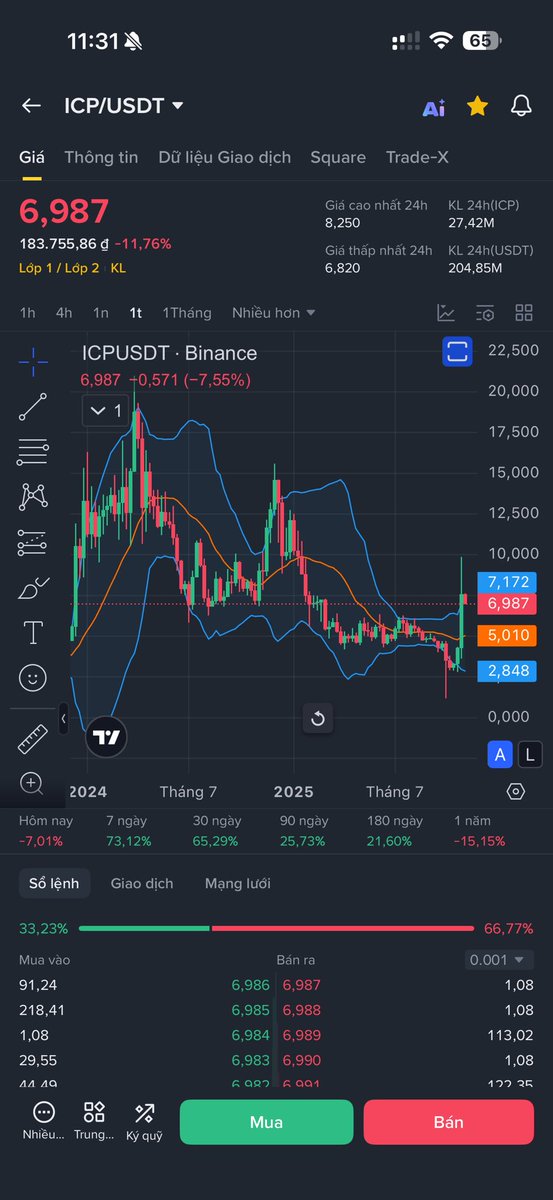
Task: Select the trend line drawing tool
Action: tap(33, 407)
